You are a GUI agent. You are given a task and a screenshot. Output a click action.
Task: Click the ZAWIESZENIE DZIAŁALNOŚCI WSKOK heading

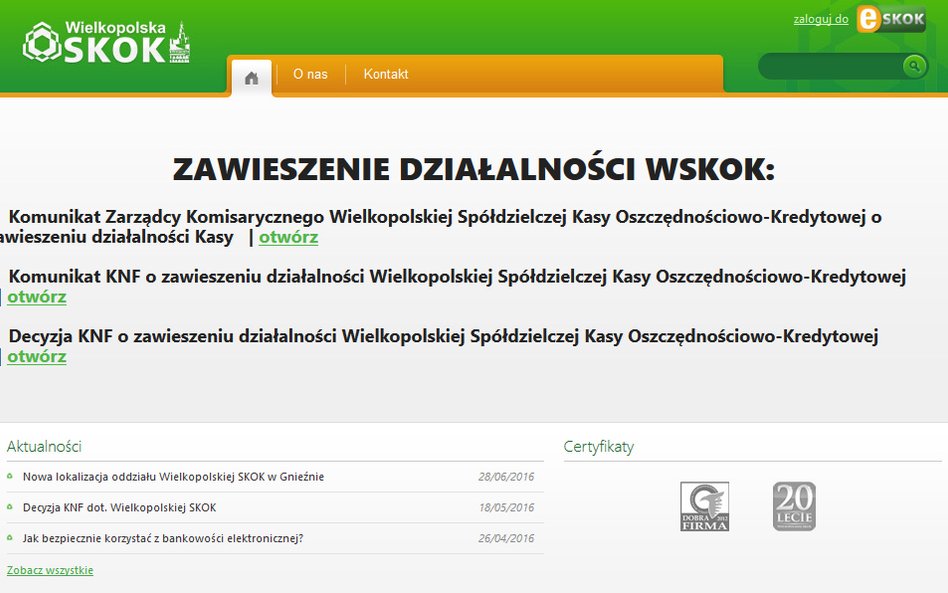[473, 169]
